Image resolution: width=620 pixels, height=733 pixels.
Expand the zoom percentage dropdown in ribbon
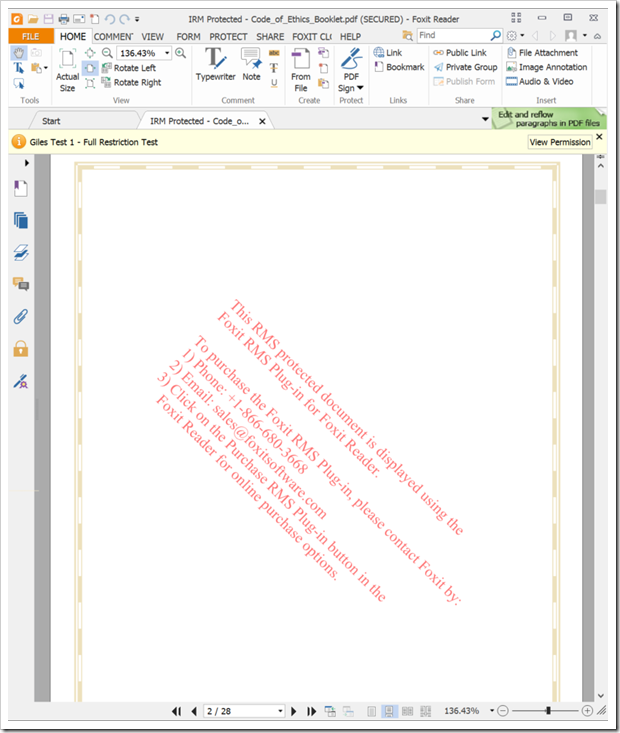166,53
